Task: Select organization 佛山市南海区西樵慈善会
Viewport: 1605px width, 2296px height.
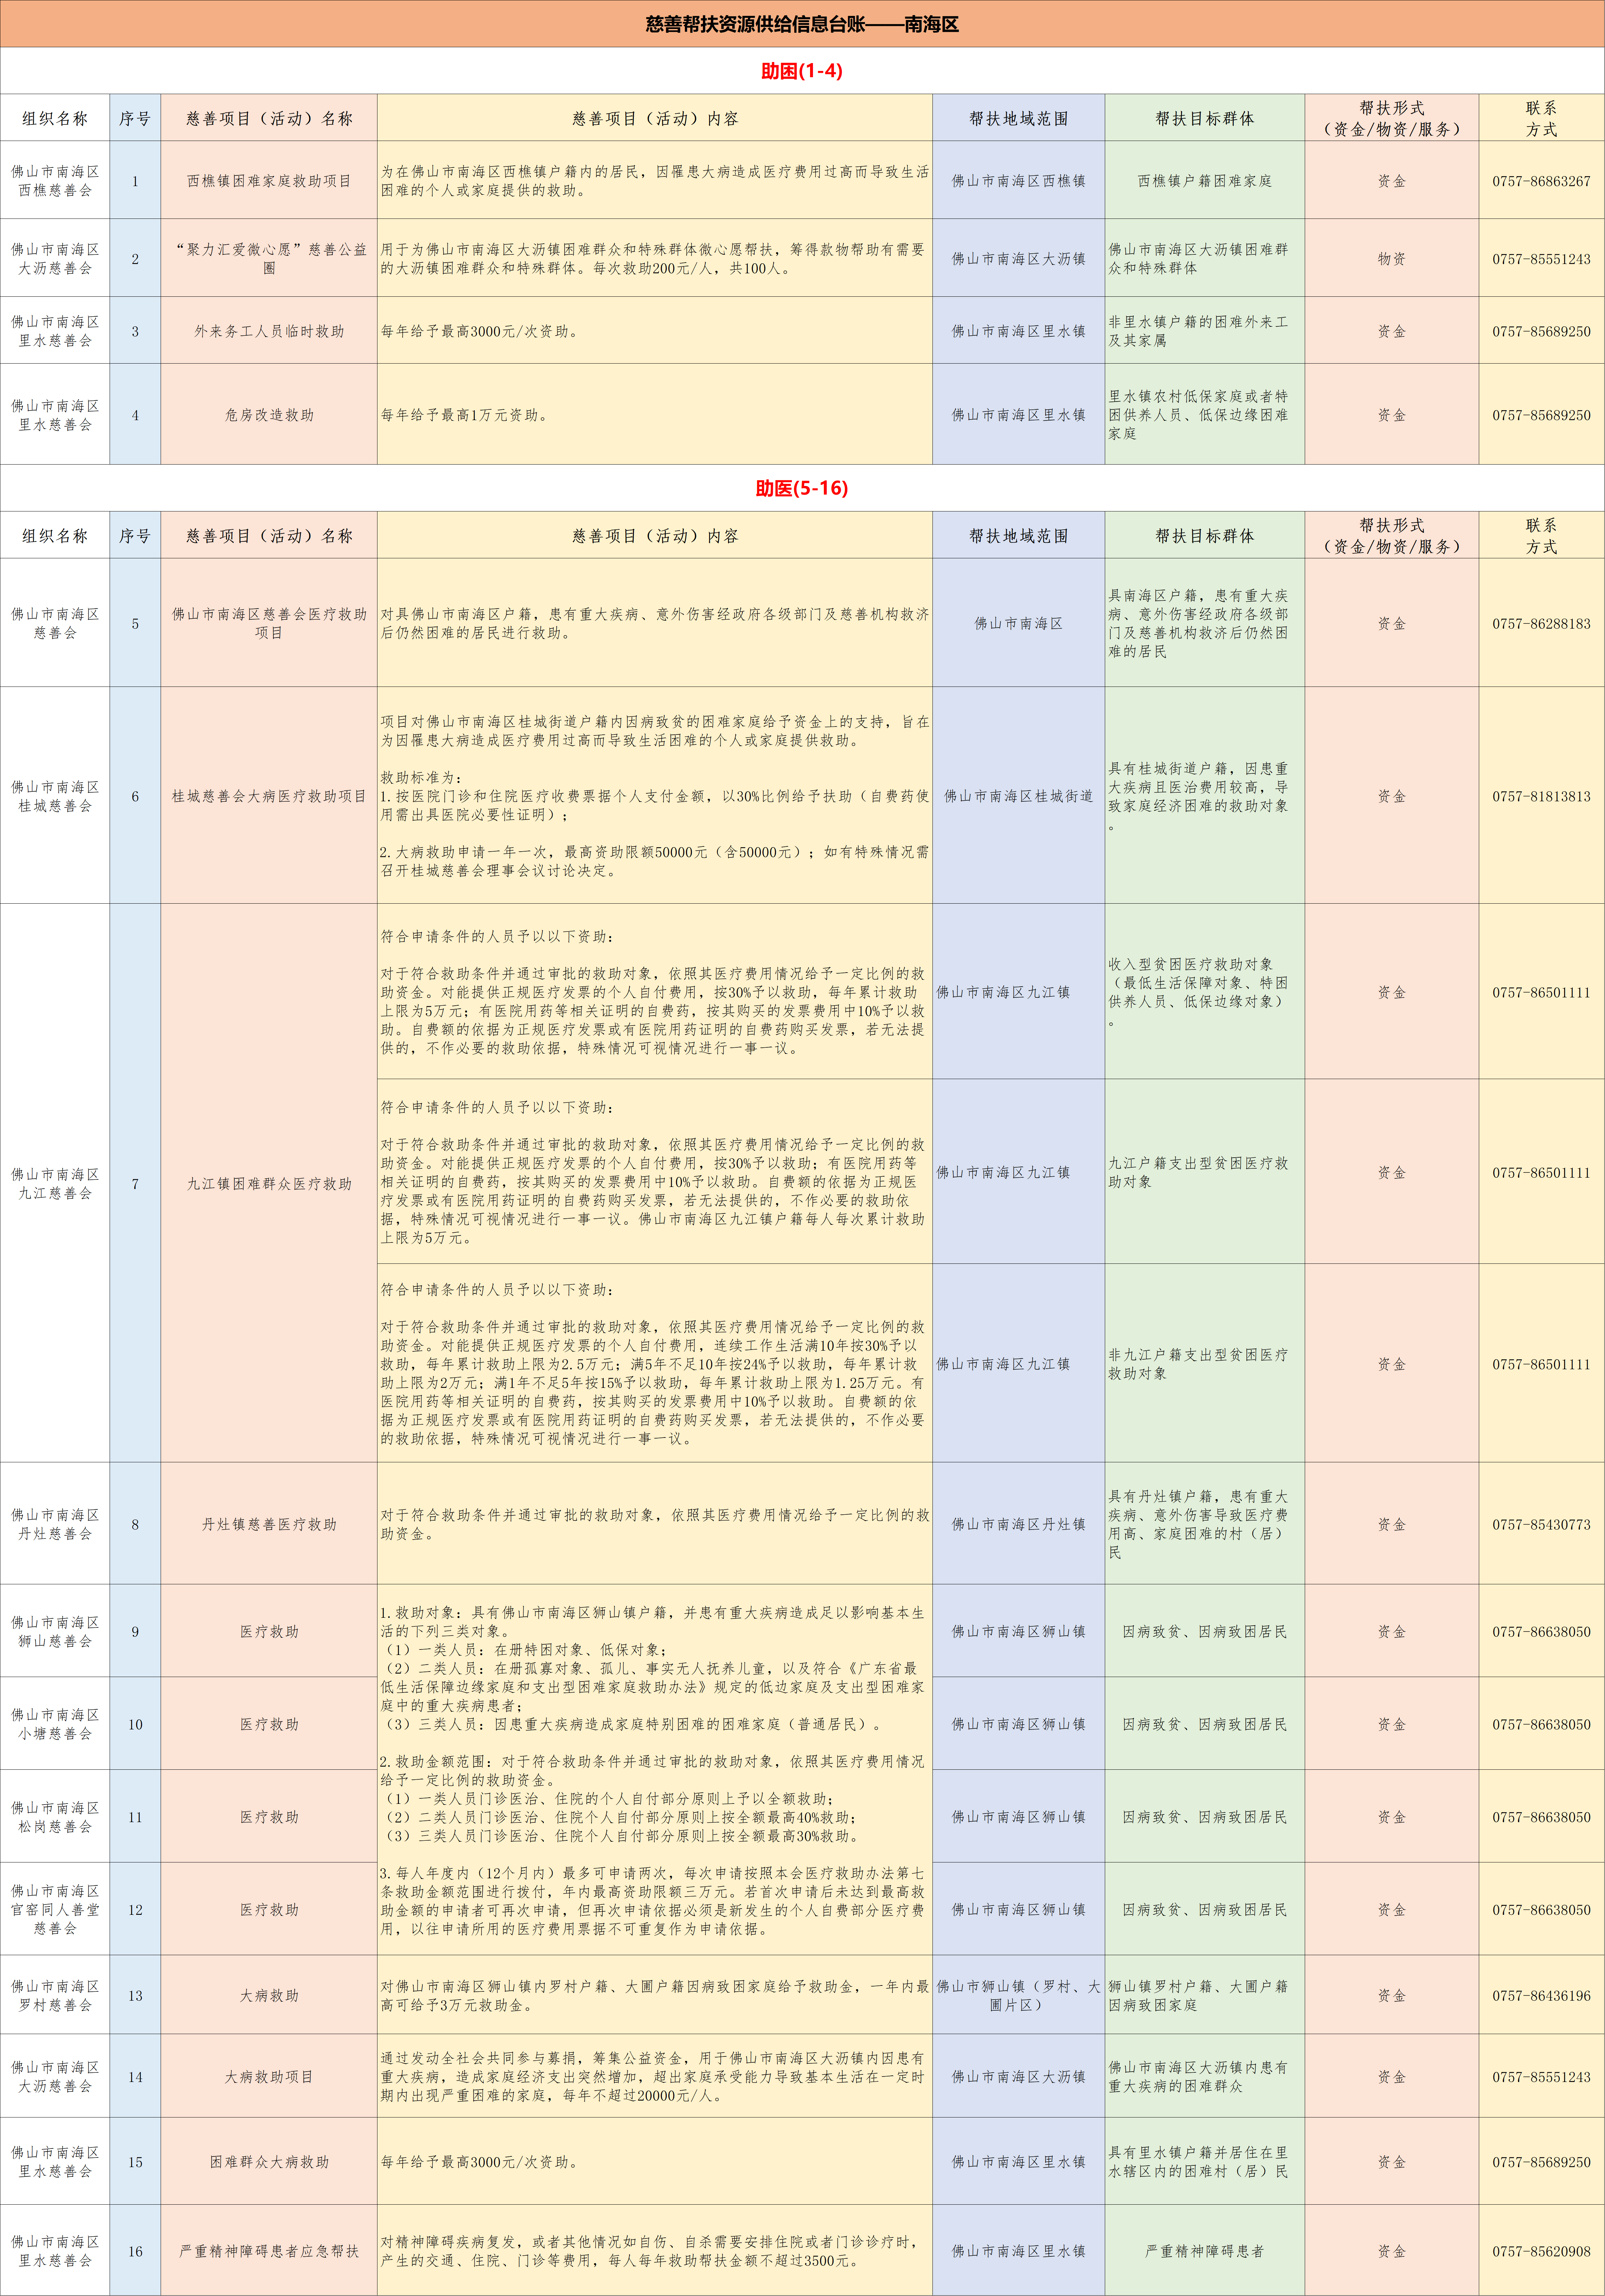Action: [55, 181]
